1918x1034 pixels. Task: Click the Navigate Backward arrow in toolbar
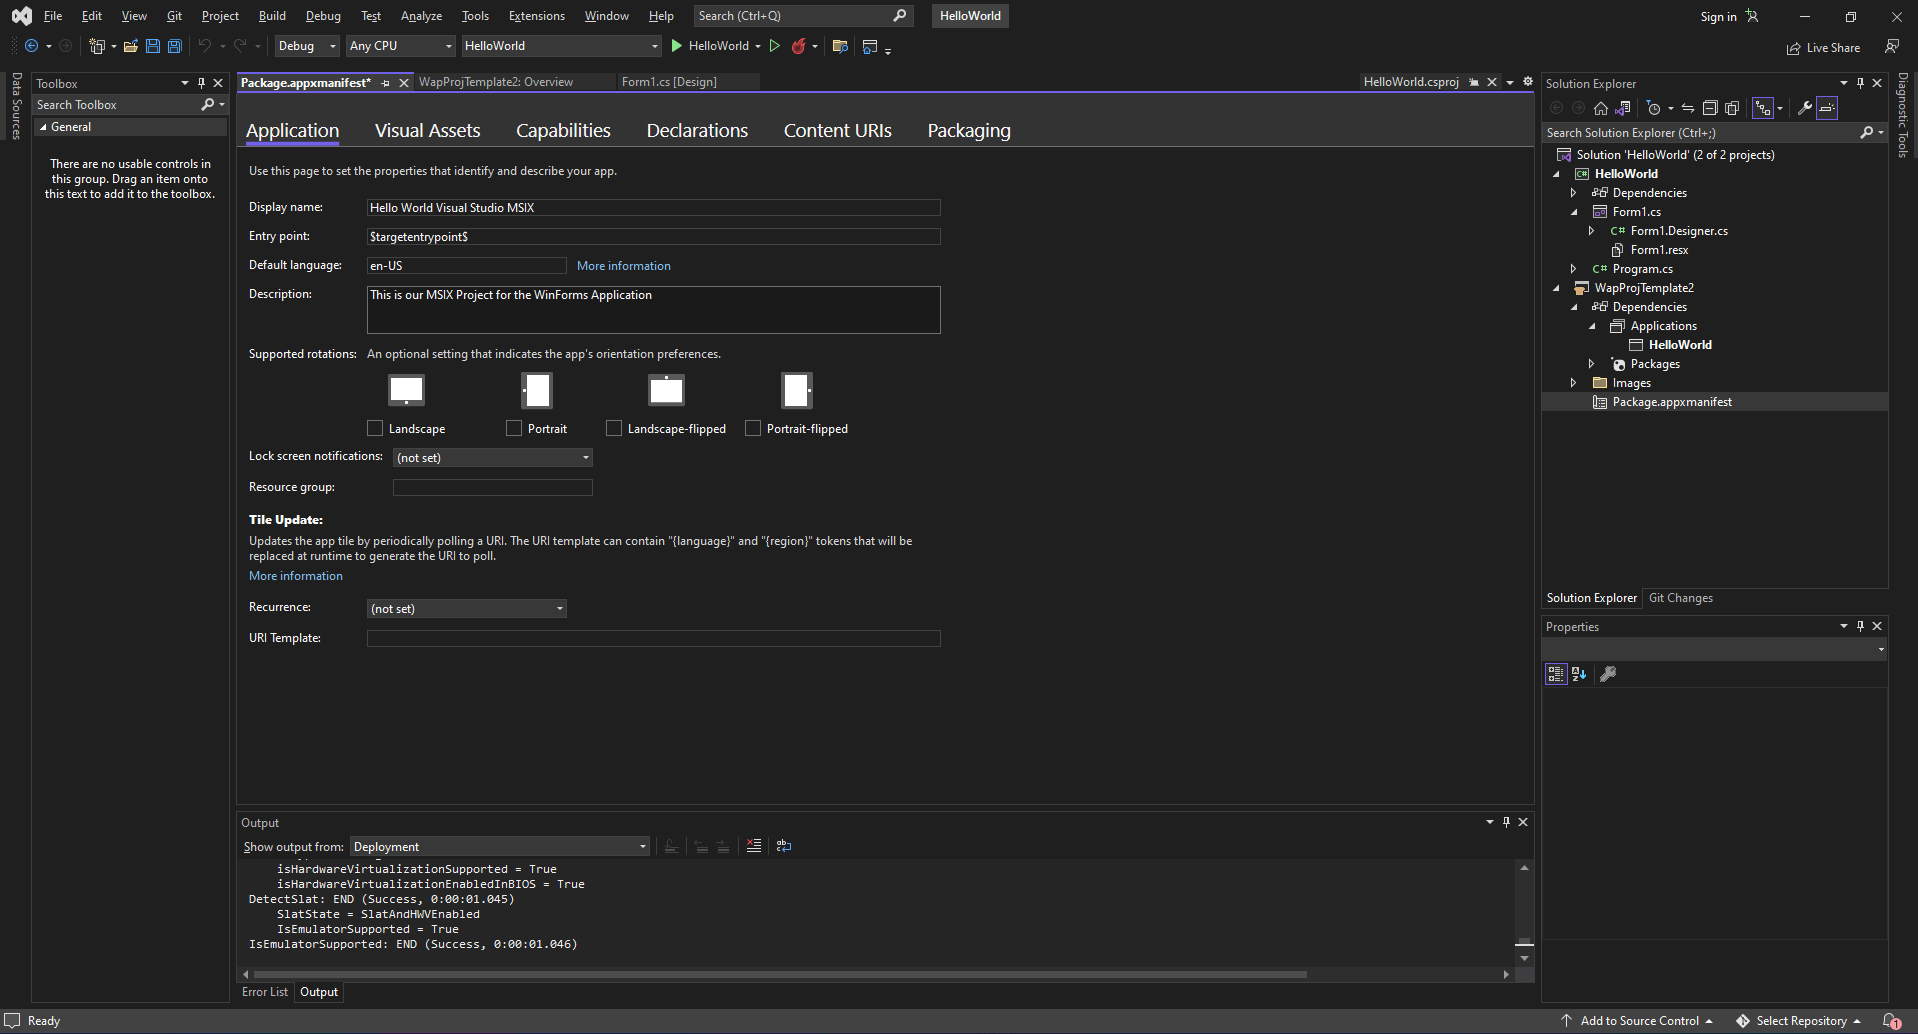pos(31,46)
